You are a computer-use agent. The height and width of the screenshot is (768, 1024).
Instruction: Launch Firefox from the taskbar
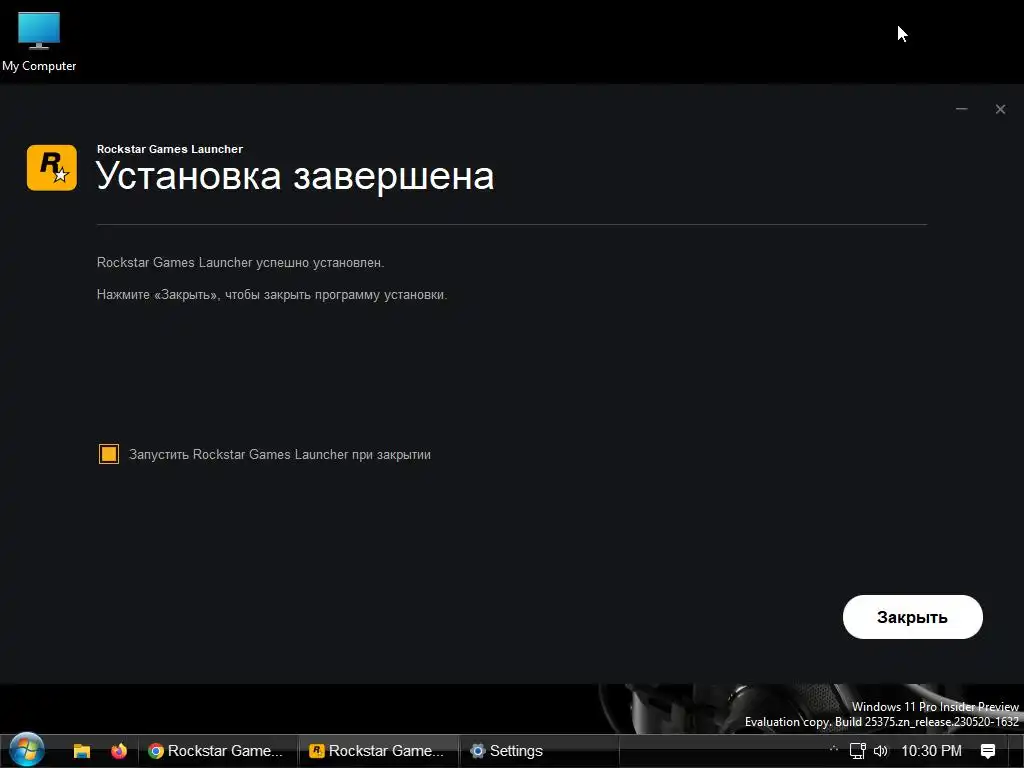119,751
